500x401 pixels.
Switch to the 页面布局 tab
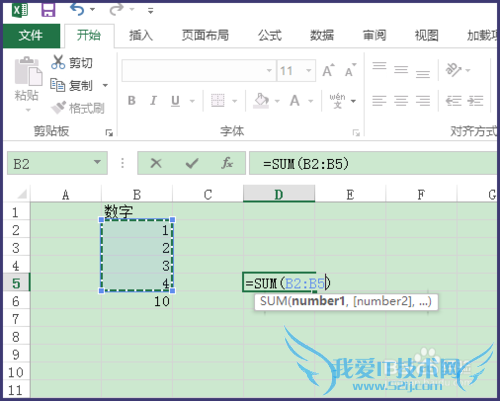click(205, 35)
